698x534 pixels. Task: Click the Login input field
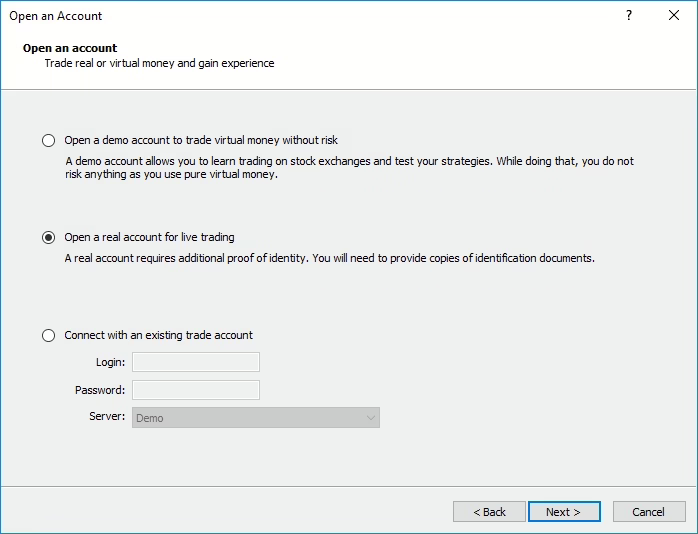196,362
